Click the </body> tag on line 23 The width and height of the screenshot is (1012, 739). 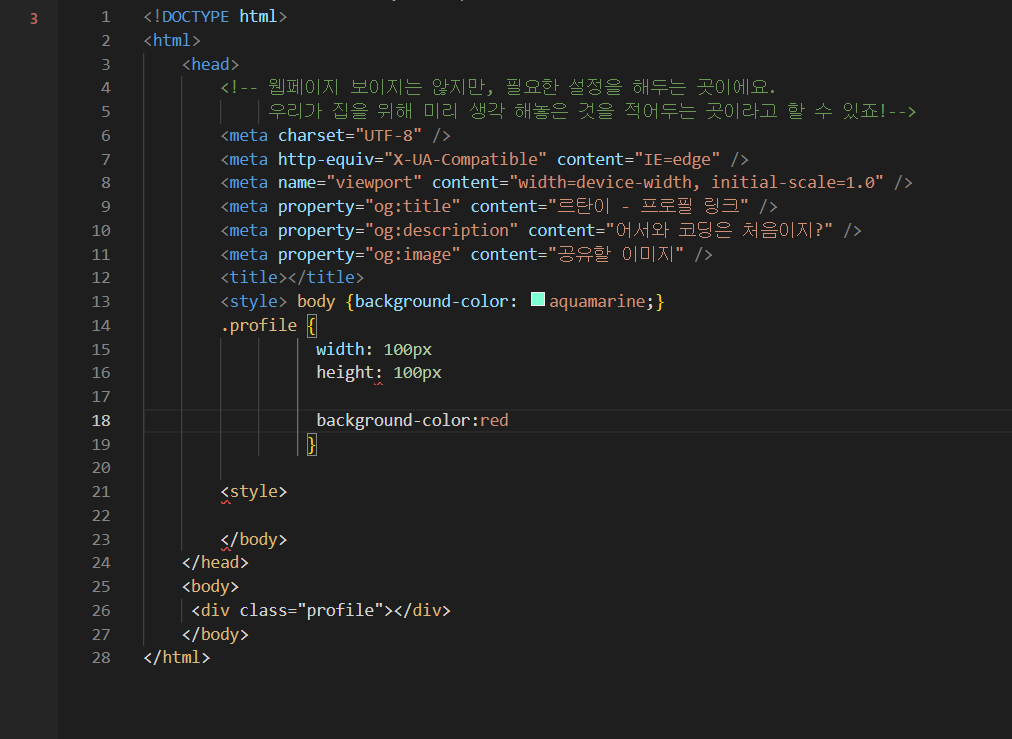pos(254,540)
